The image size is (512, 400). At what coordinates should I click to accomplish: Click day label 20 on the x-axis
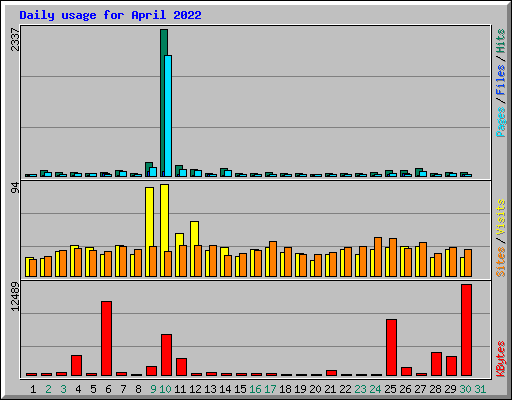coord(315,389)
